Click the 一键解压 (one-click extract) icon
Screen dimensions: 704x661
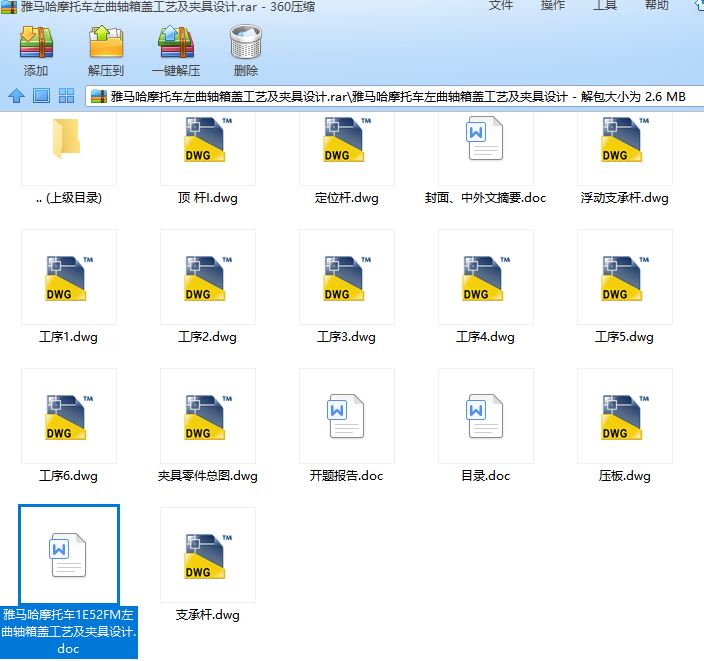[x=176, y=42]
